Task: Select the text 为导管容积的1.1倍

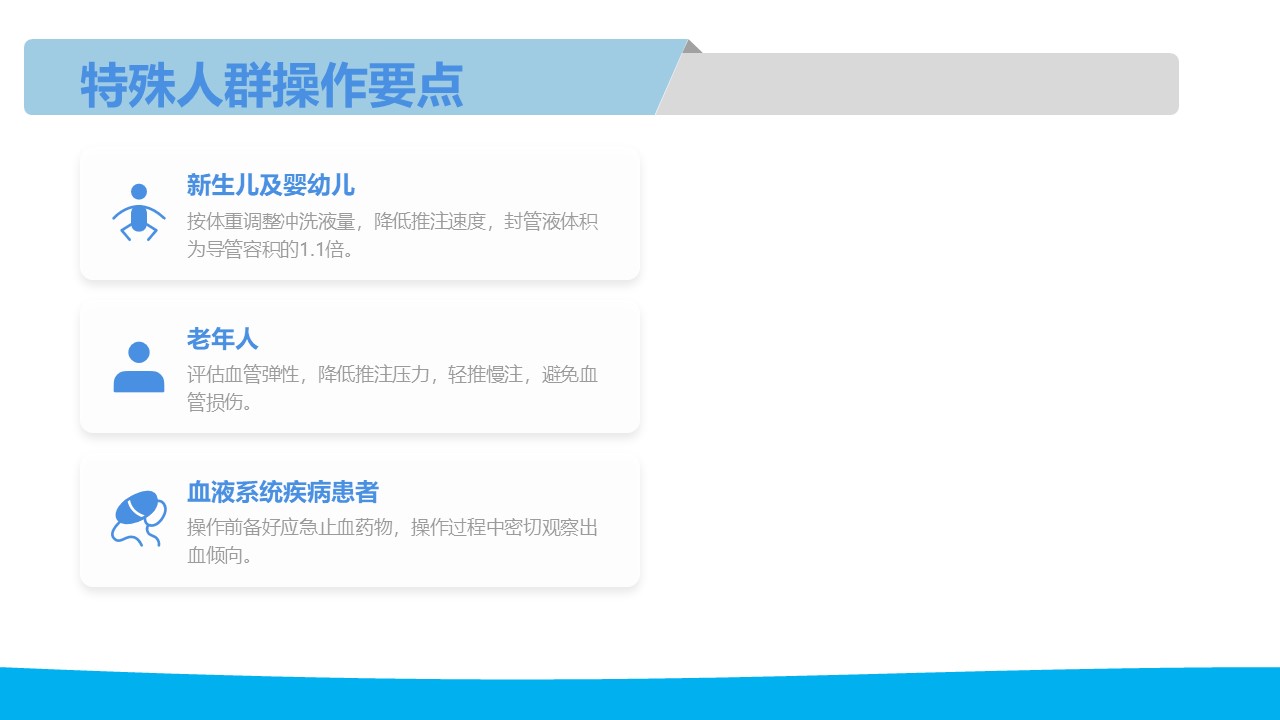Action: click(270, 249)
